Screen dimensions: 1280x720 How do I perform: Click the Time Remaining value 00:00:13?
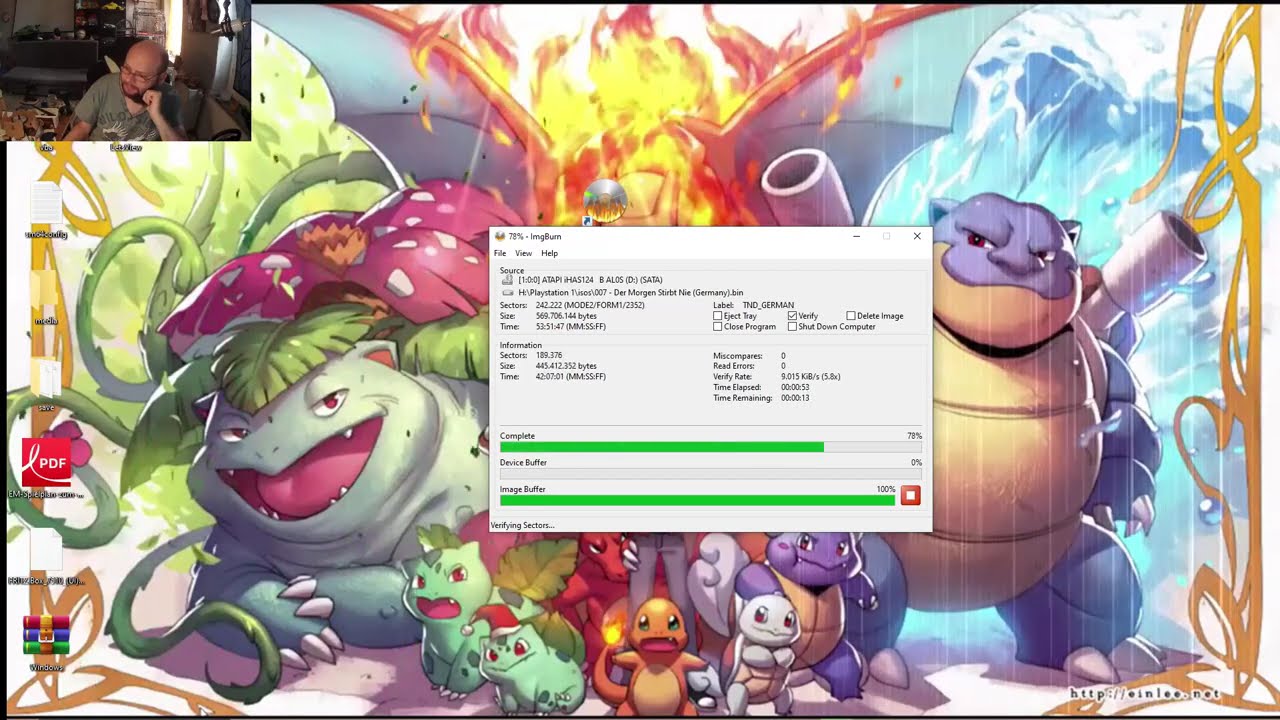(795, 398)
